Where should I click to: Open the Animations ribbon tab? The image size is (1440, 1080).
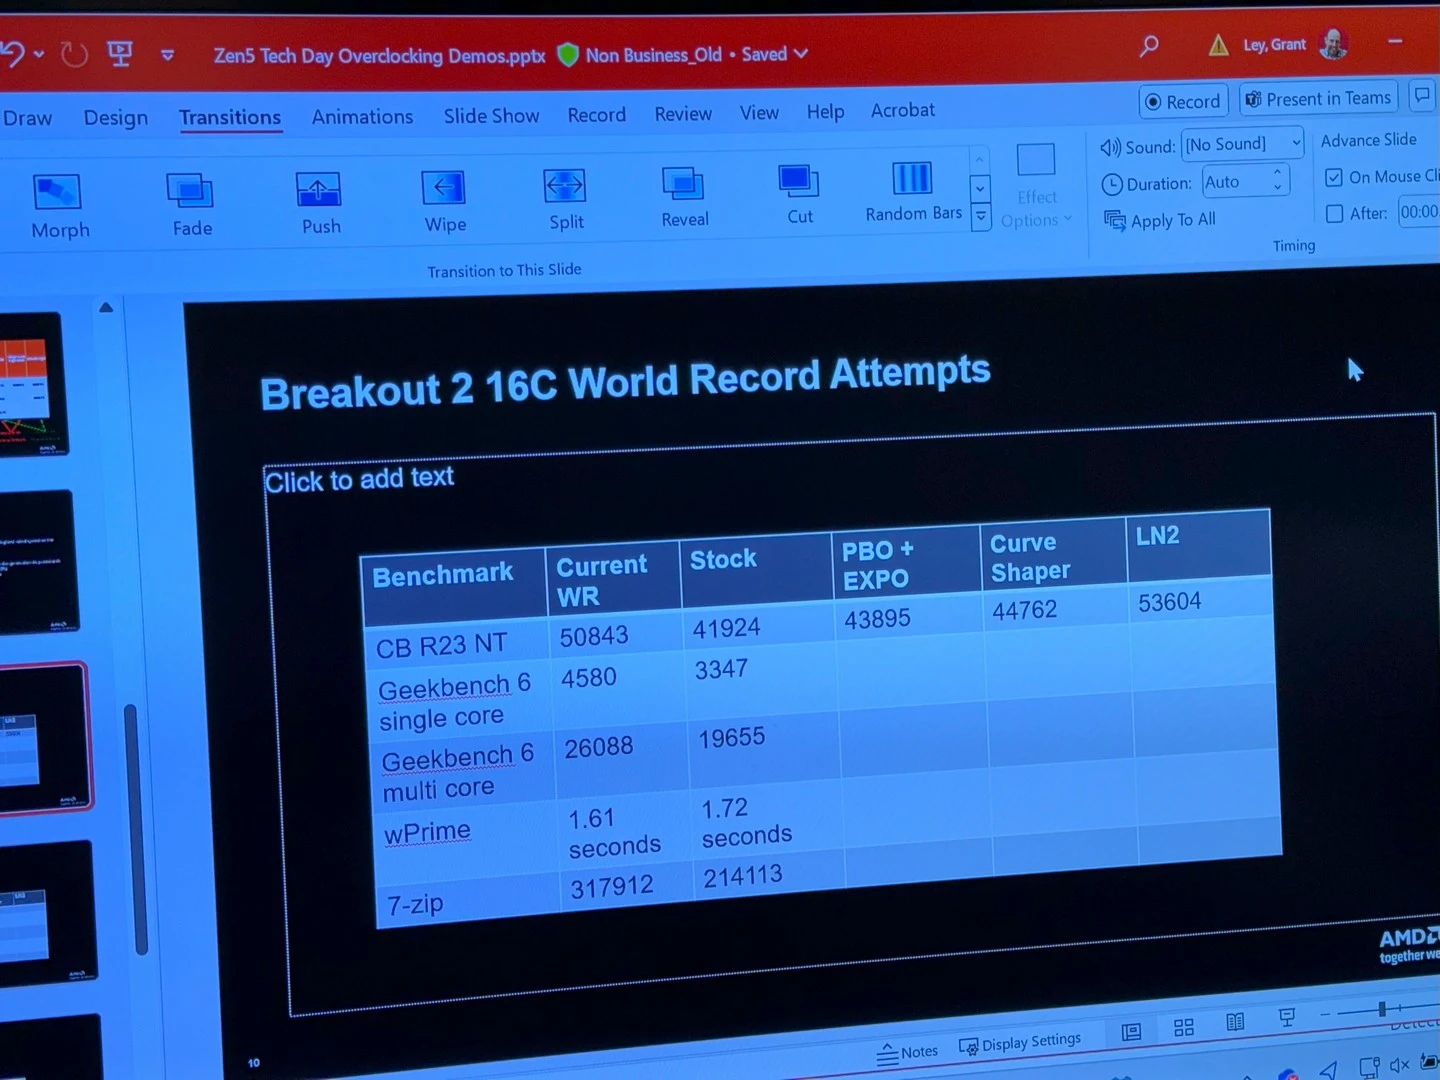pyautogui.click(x=362, y=117)
